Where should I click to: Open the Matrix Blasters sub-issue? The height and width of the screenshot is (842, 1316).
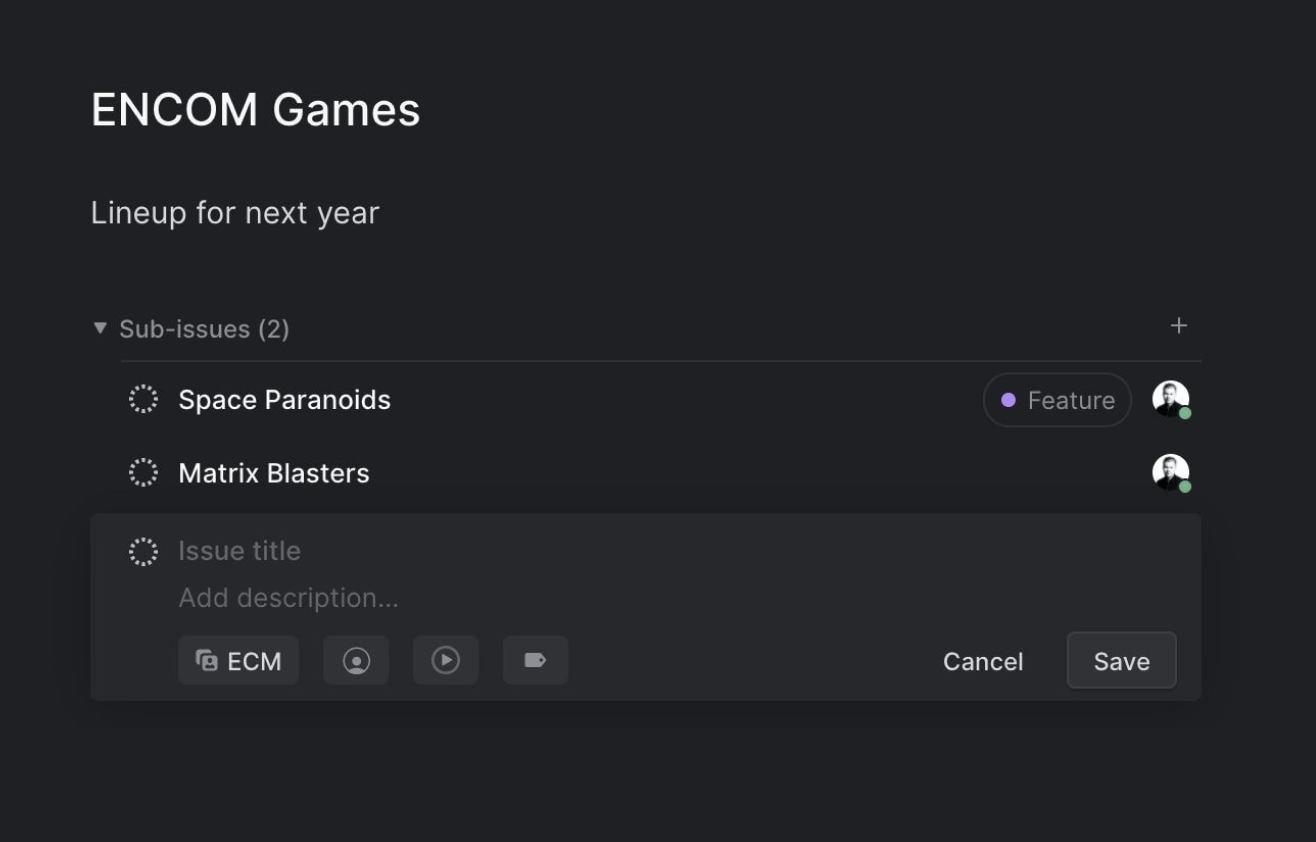pos(274,473)
